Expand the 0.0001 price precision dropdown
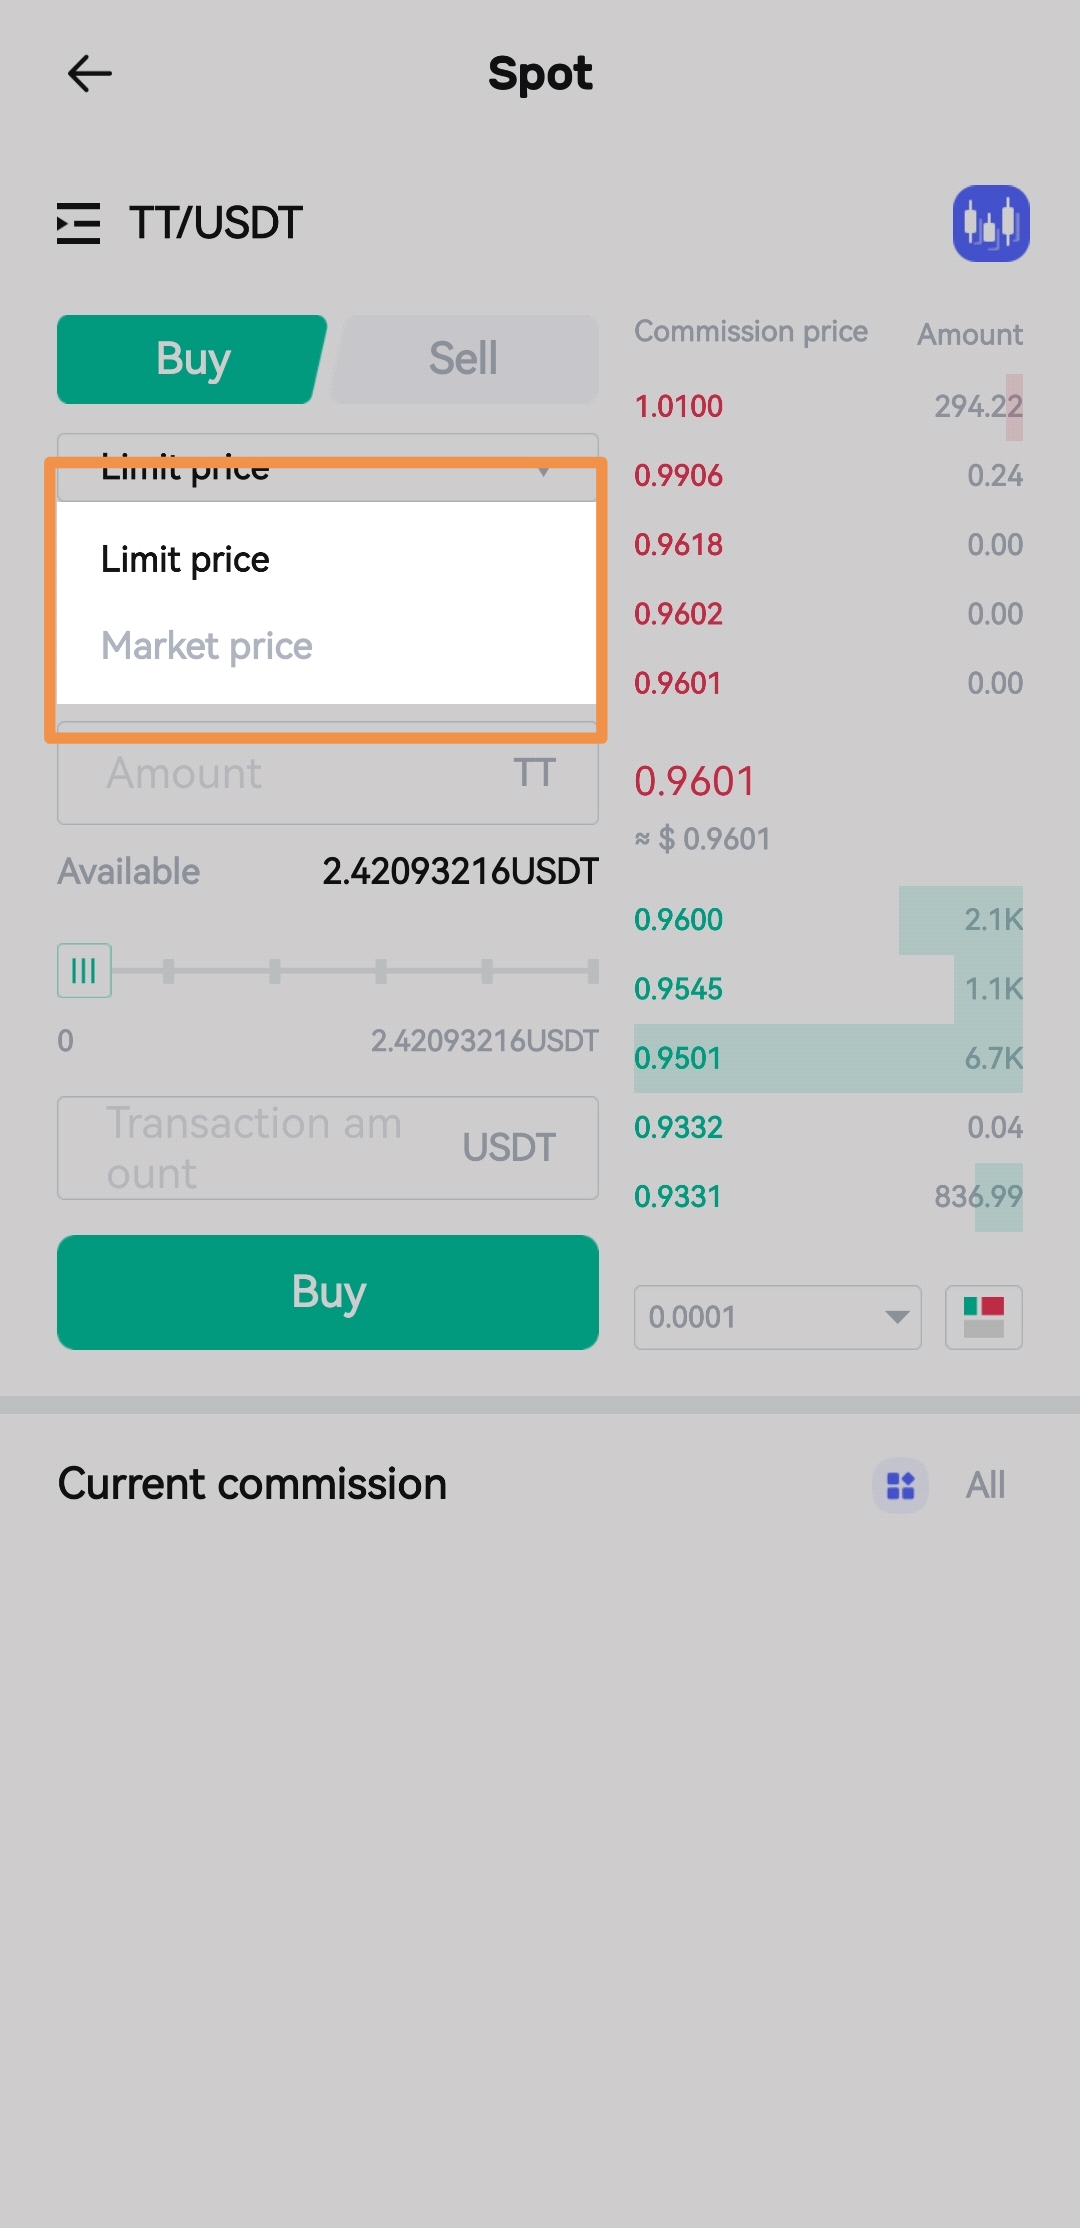Screen dimensions: 1080x2228 777,1317
